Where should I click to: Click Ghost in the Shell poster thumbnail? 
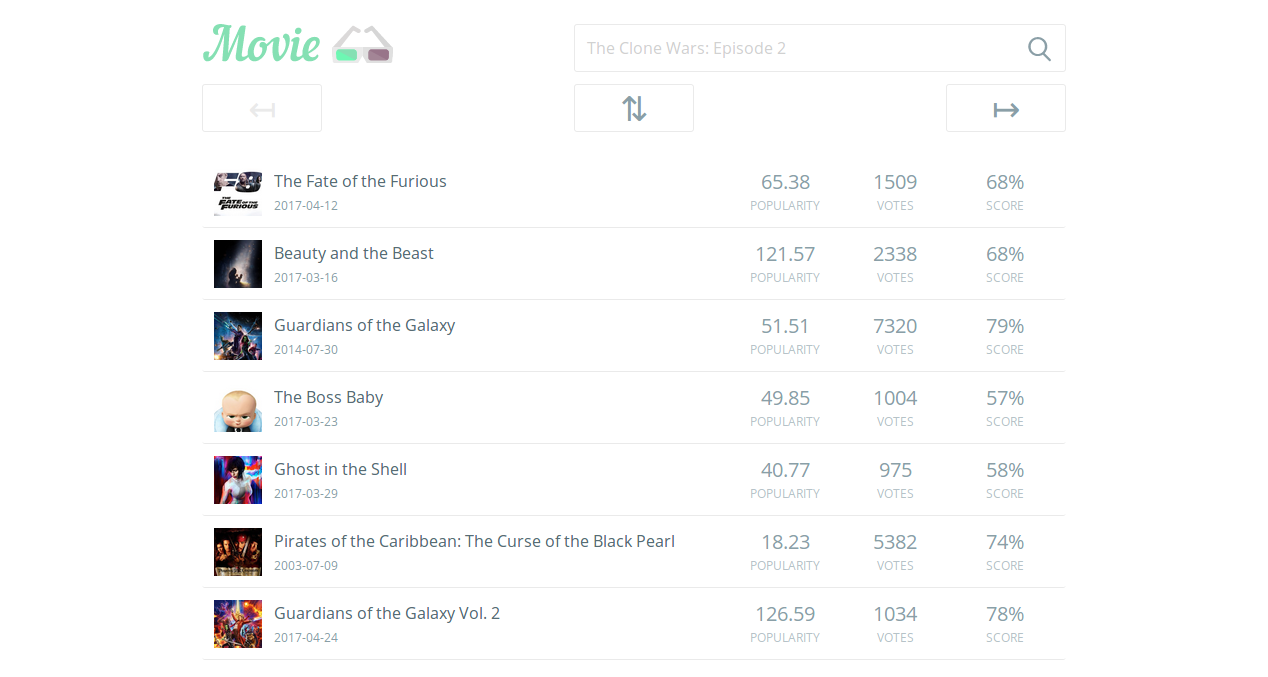click(x=238, y=480)
